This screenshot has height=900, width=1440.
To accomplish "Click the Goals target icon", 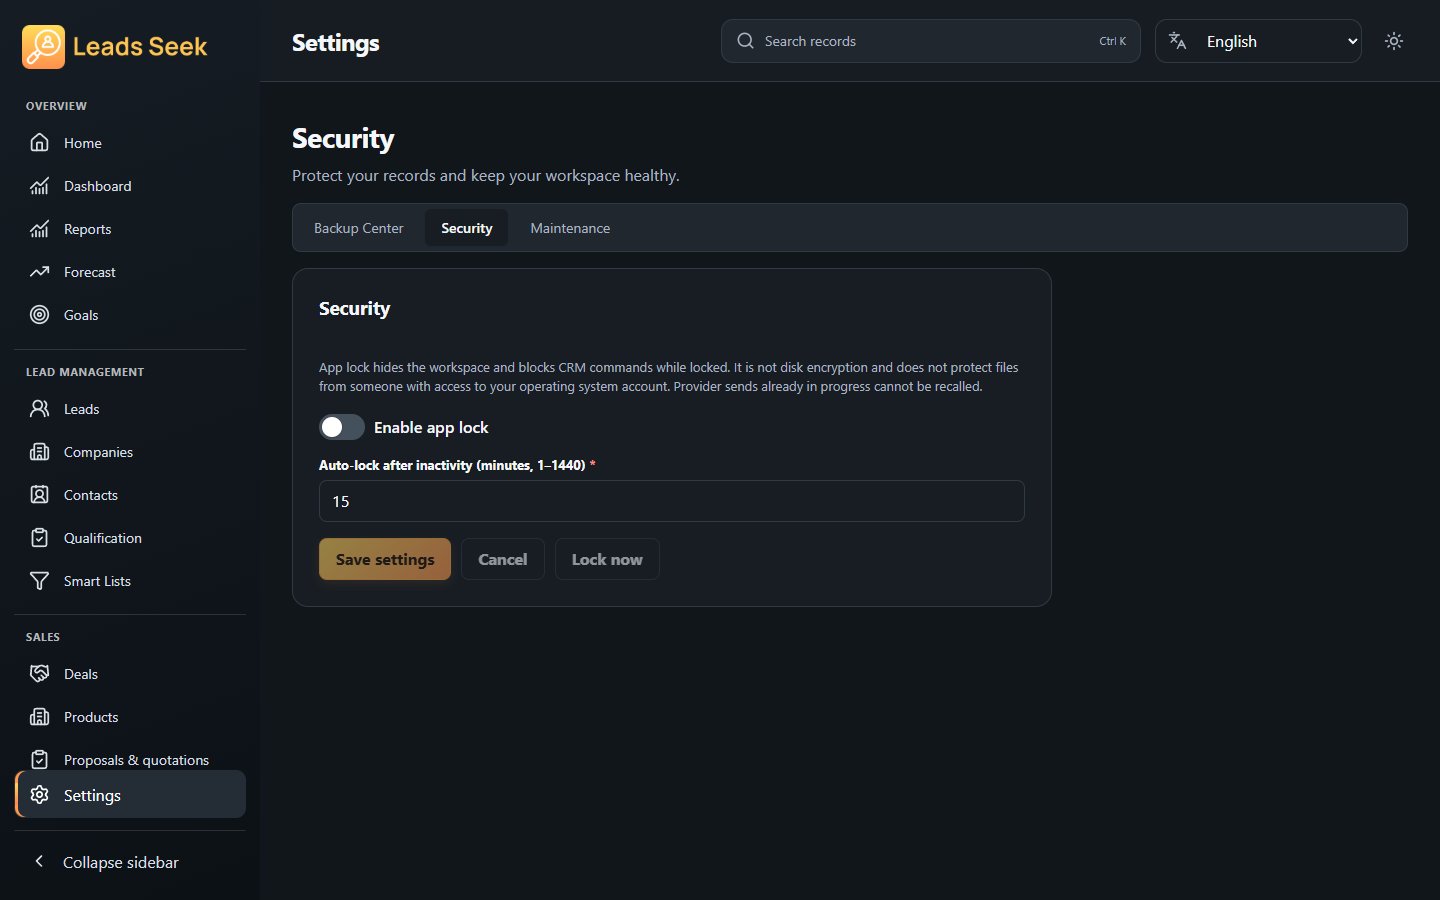I will point(39,315).
